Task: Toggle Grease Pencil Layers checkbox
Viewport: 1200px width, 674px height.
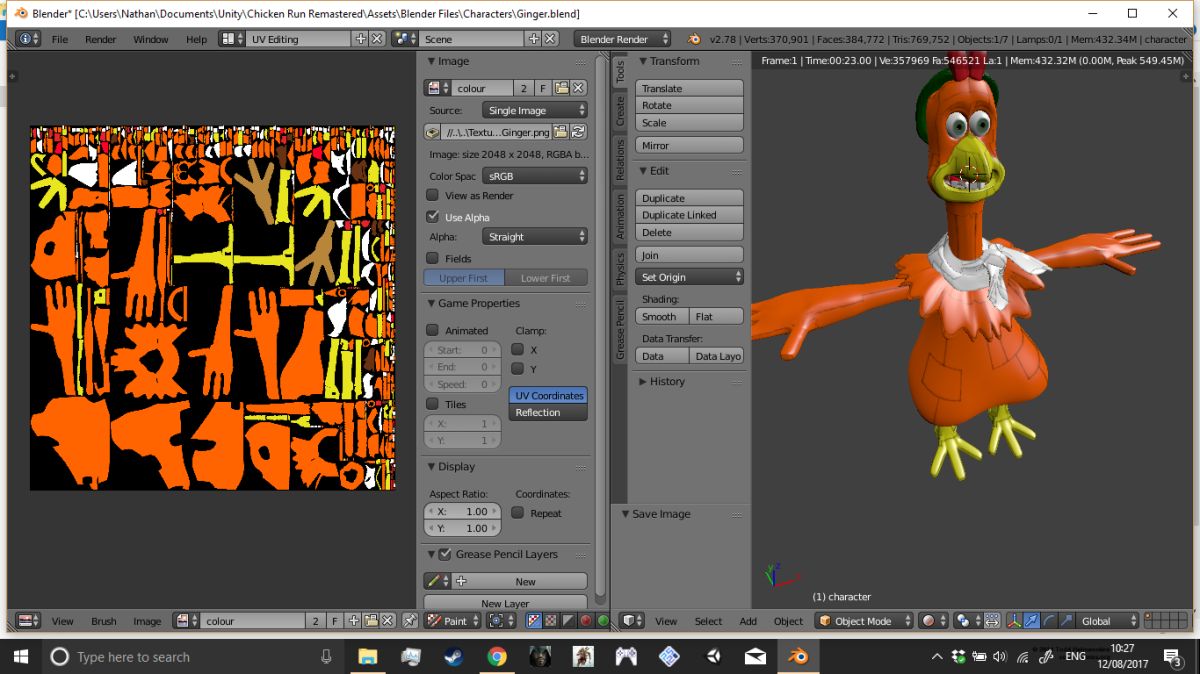Action: point(445,554)
